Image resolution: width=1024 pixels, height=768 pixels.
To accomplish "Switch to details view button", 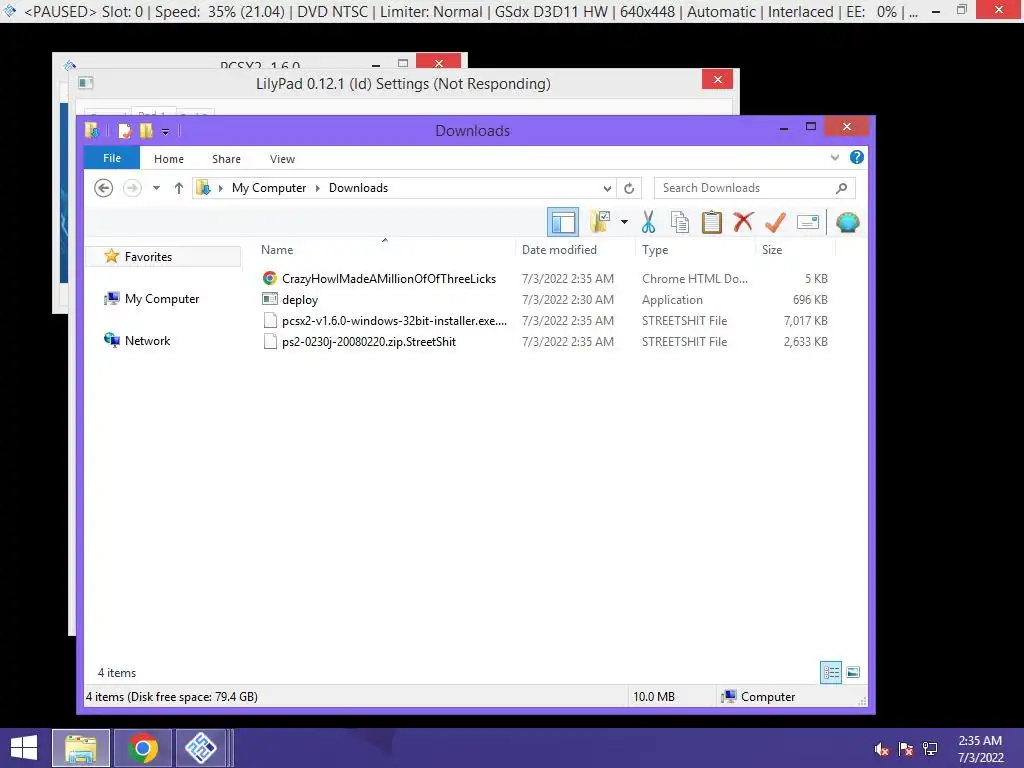I will click(831, 672).
